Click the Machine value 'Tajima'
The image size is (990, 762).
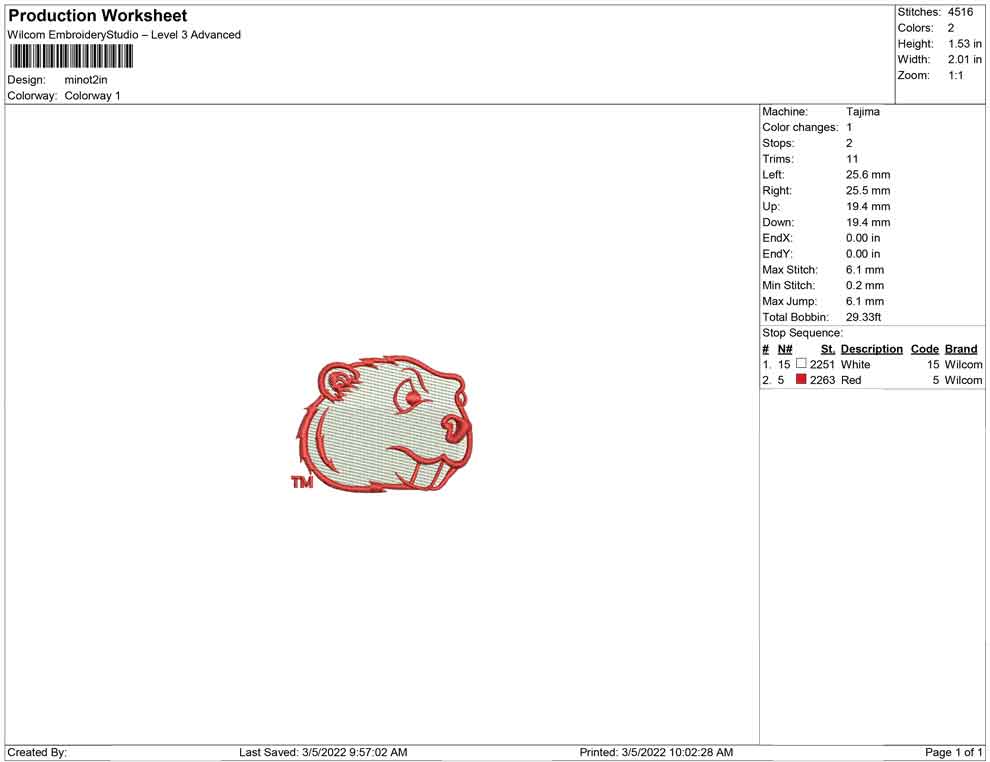[x=862, y=112]
